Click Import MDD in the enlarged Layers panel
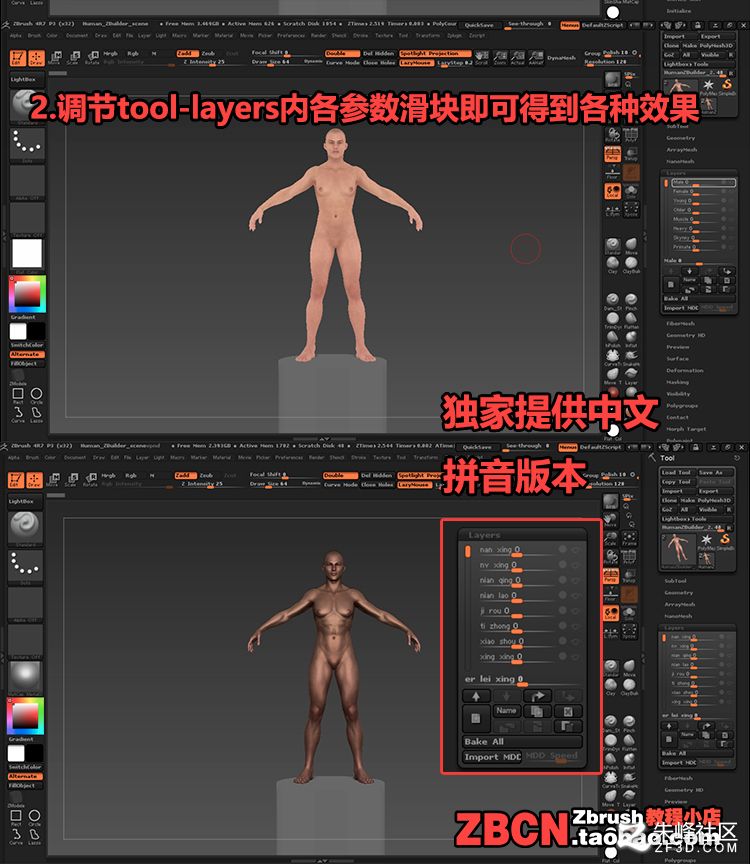The width and height of the screenshot is (750, 864). point(492,757)
